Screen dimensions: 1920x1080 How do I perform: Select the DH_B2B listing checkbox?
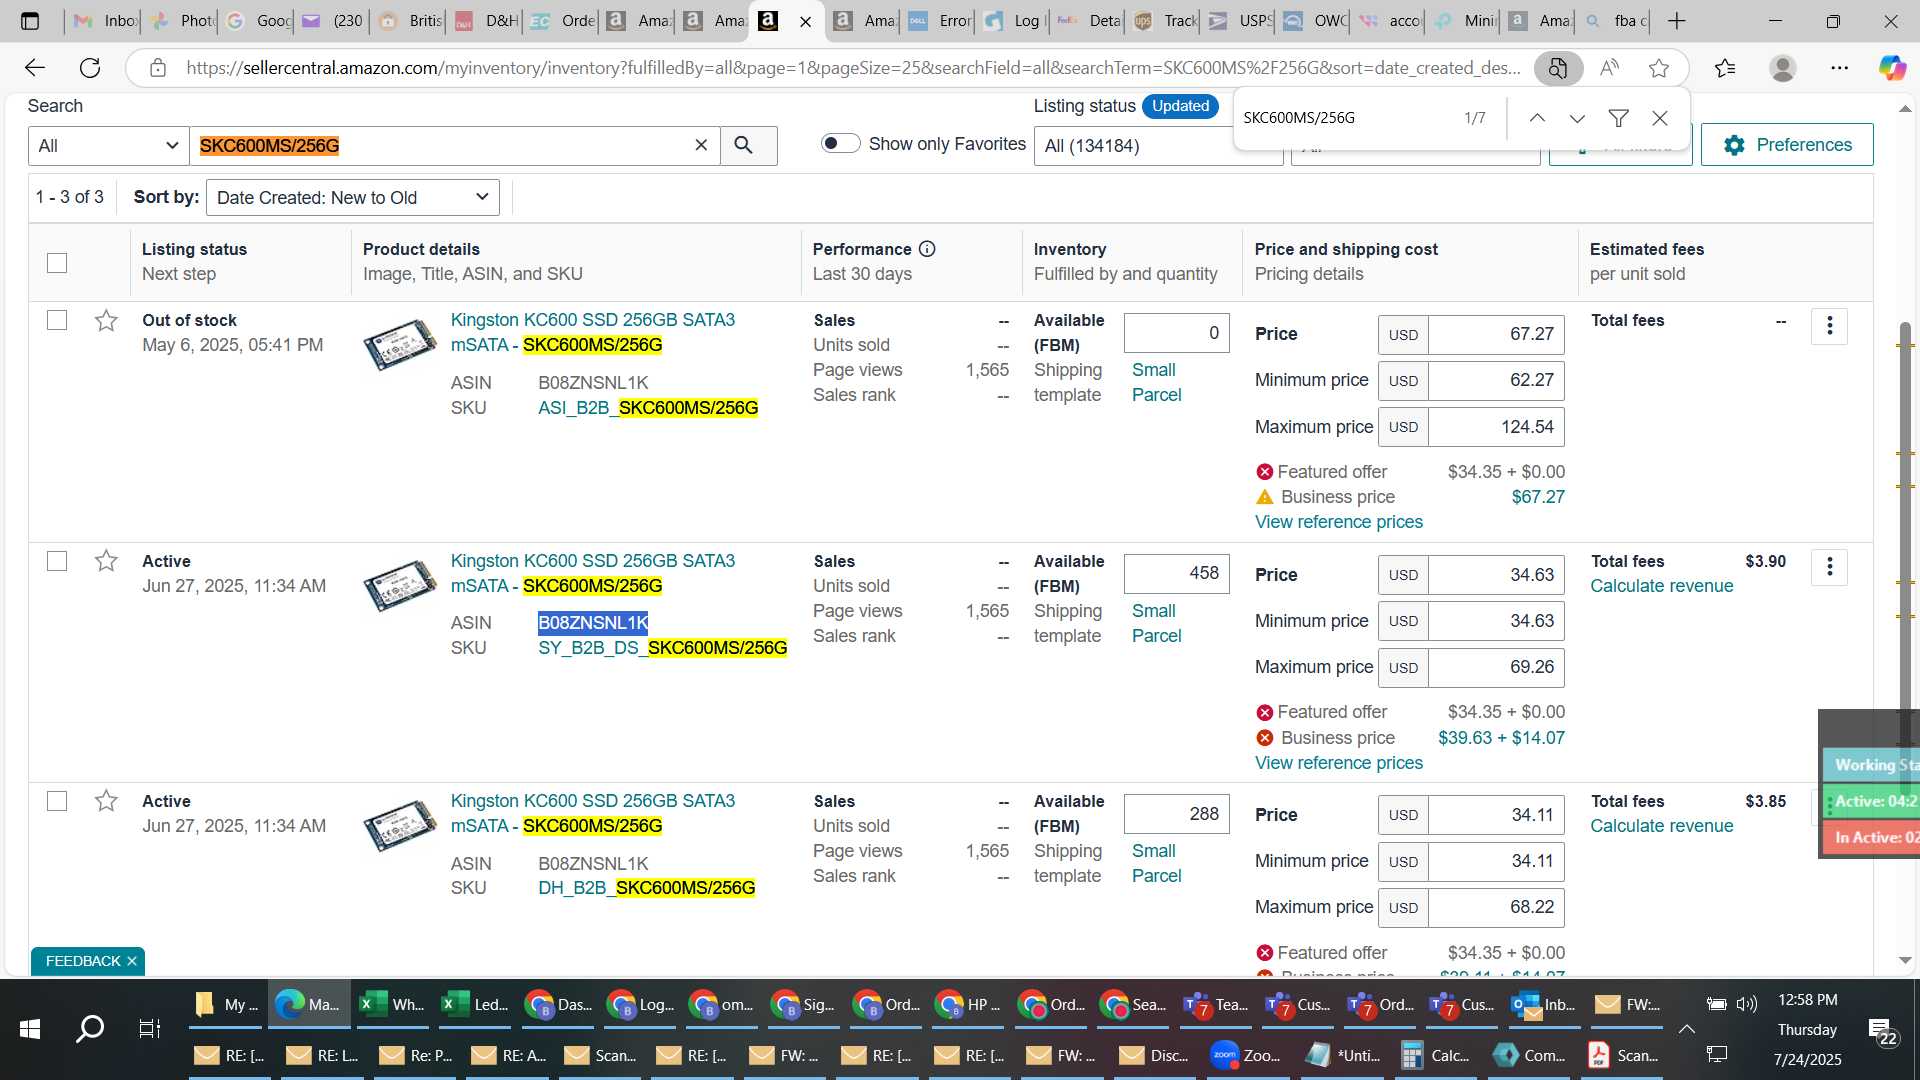point(57,802)
